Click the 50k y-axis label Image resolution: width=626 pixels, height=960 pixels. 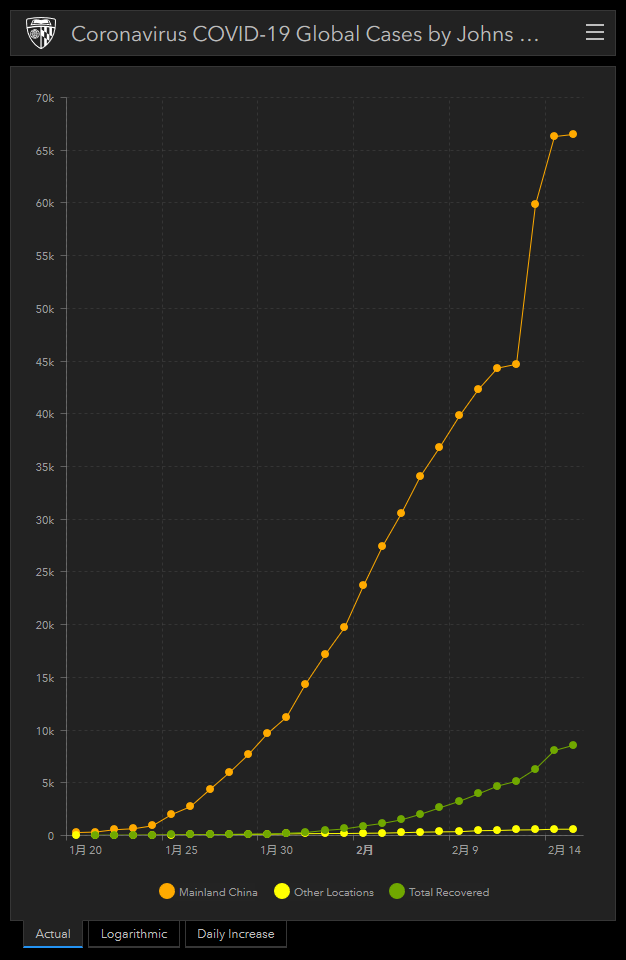coord(45,309)
